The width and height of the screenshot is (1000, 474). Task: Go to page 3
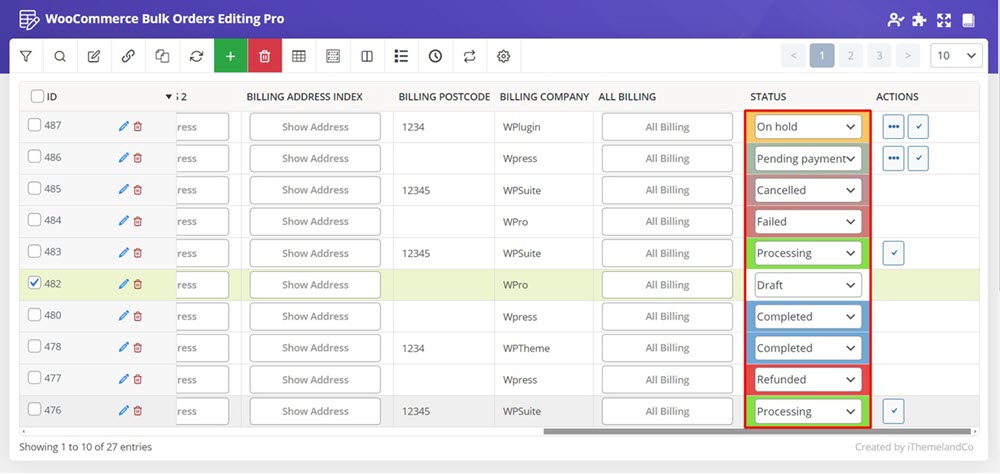pyautogui.click(x=879, y=56)
